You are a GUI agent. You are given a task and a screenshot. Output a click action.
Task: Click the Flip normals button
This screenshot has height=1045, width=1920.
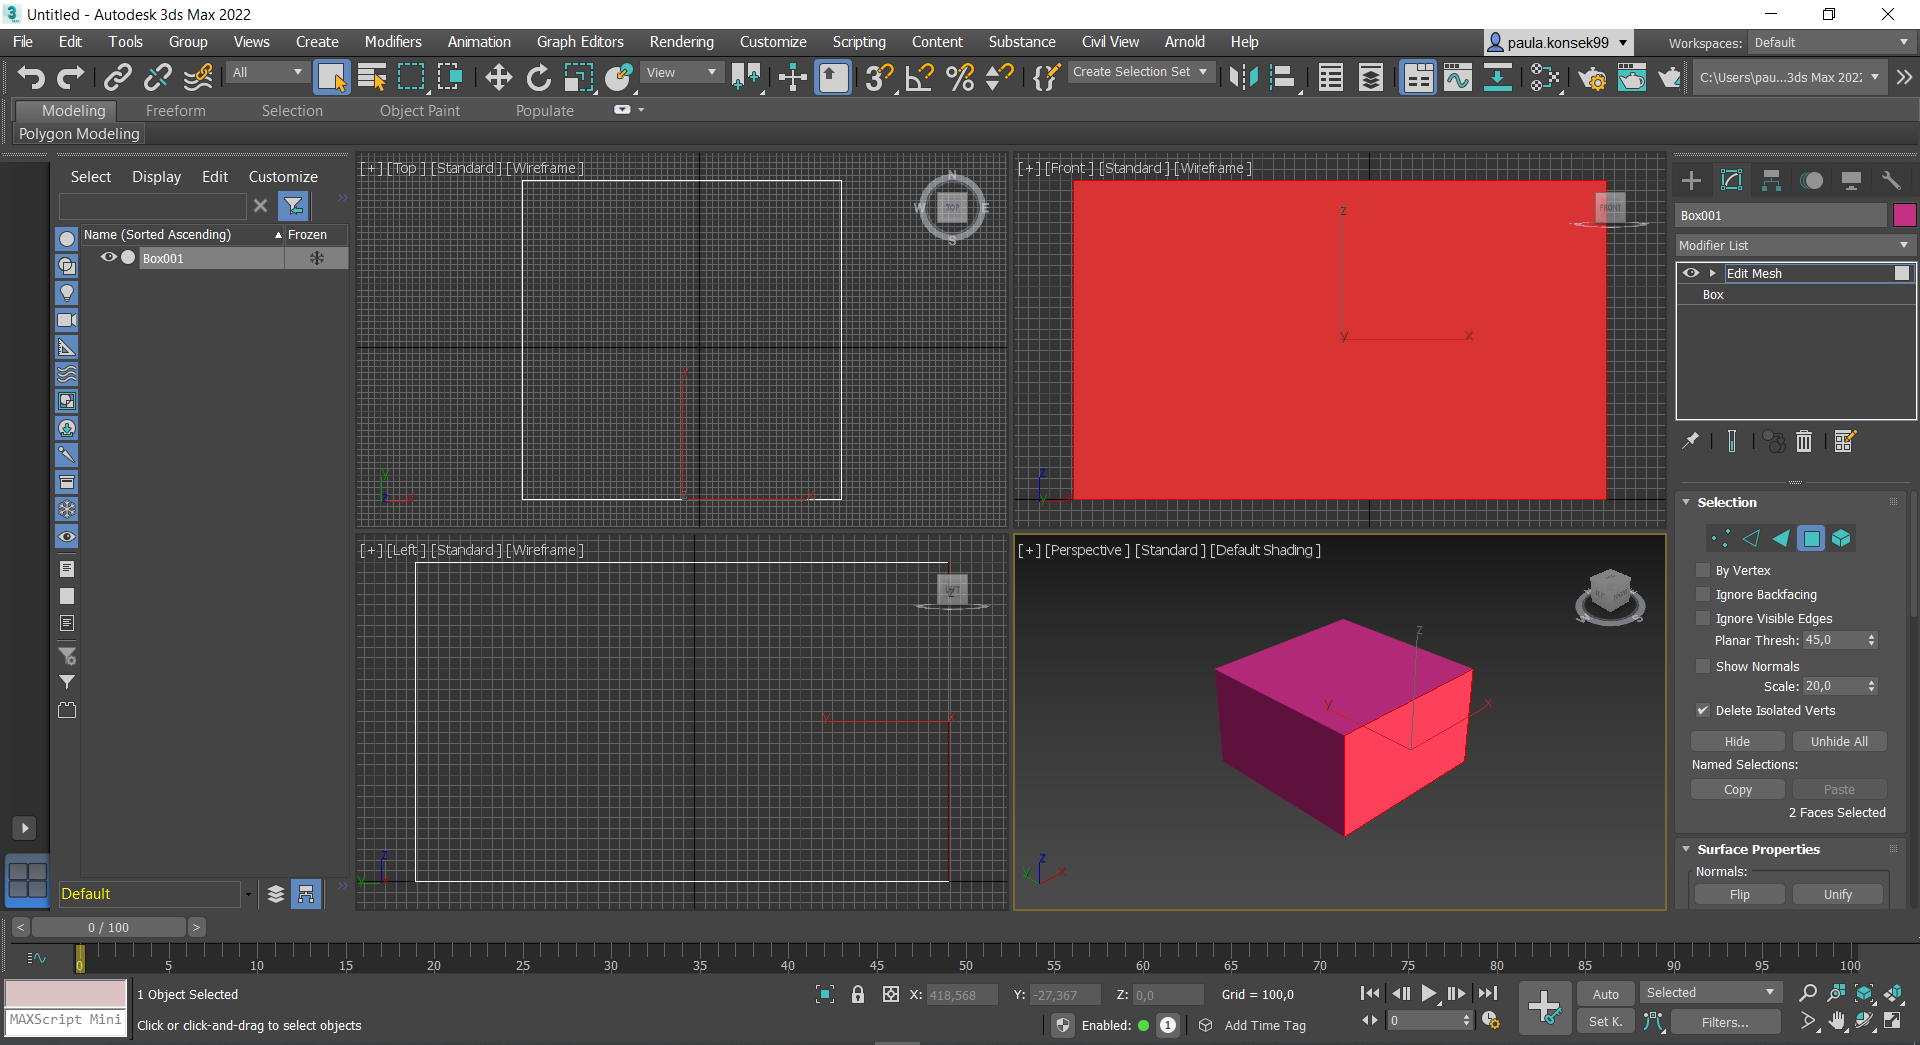click(x=1739, y=894)
